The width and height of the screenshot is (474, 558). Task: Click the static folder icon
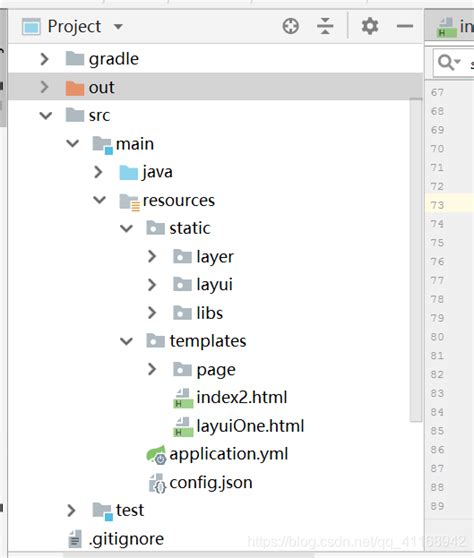(x=156, y=228)
